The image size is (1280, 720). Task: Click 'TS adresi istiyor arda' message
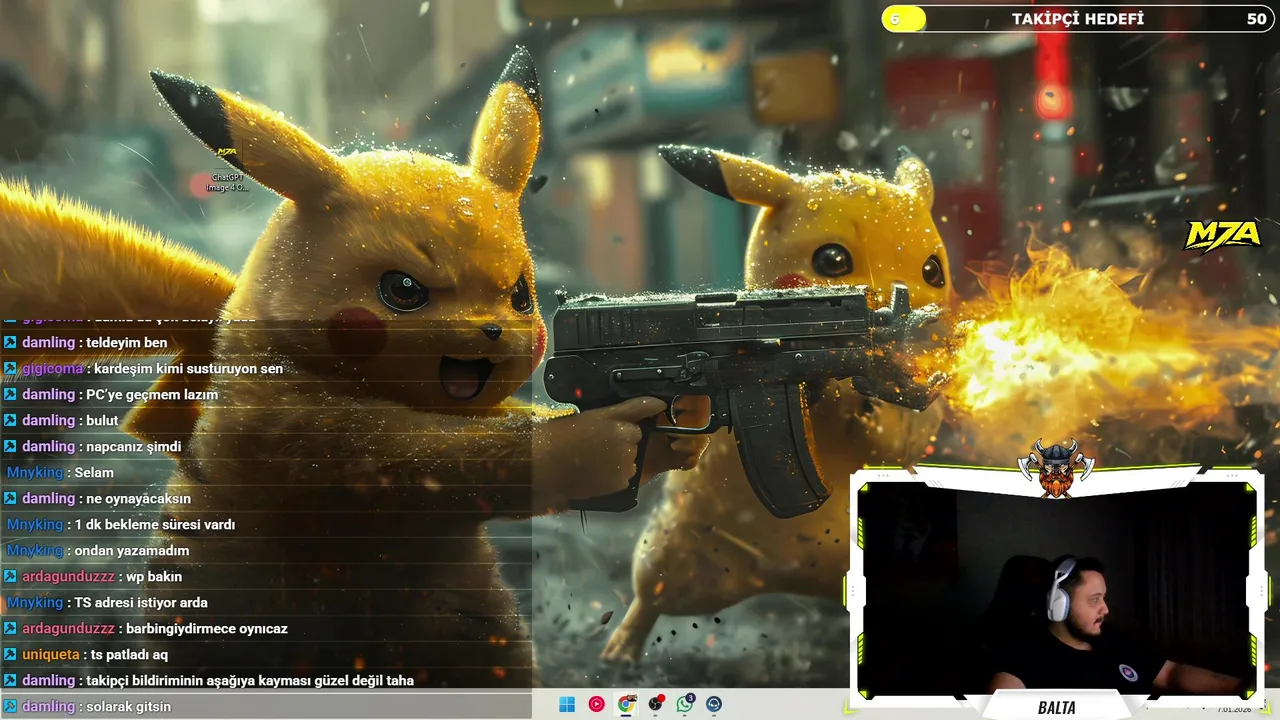(x=141, y=602)
